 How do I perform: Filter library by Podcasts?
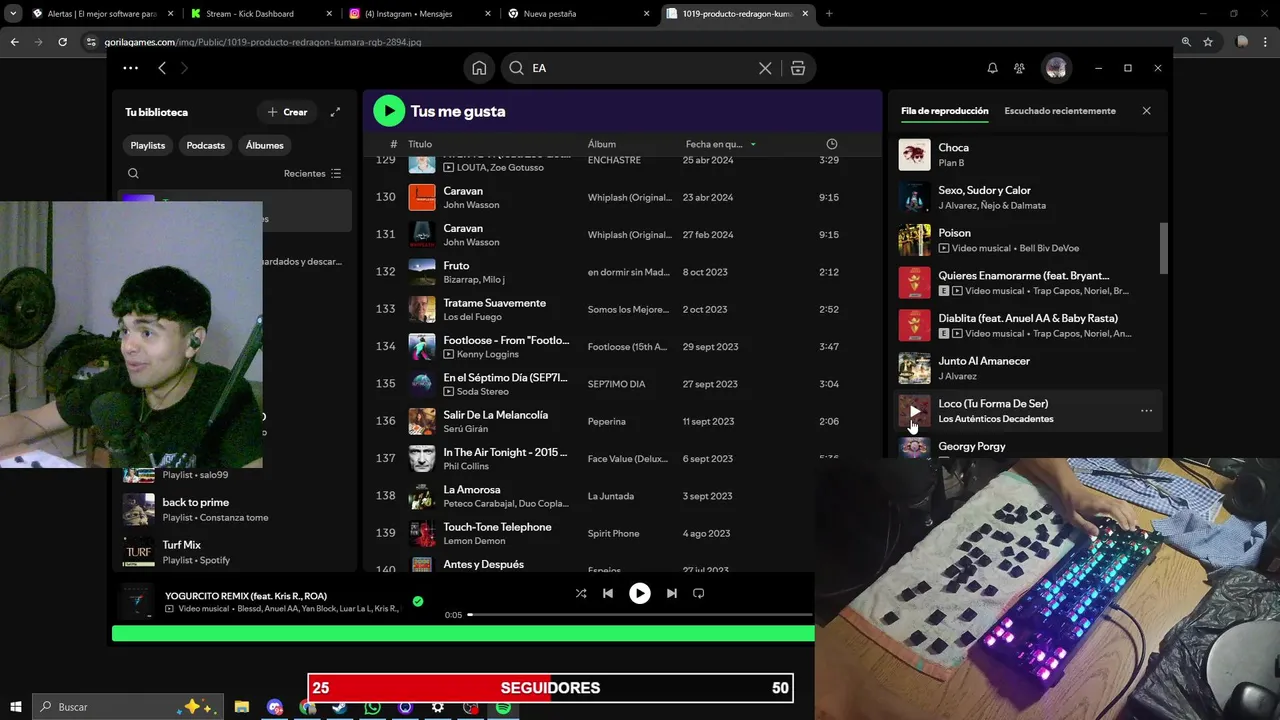[206, 145]
